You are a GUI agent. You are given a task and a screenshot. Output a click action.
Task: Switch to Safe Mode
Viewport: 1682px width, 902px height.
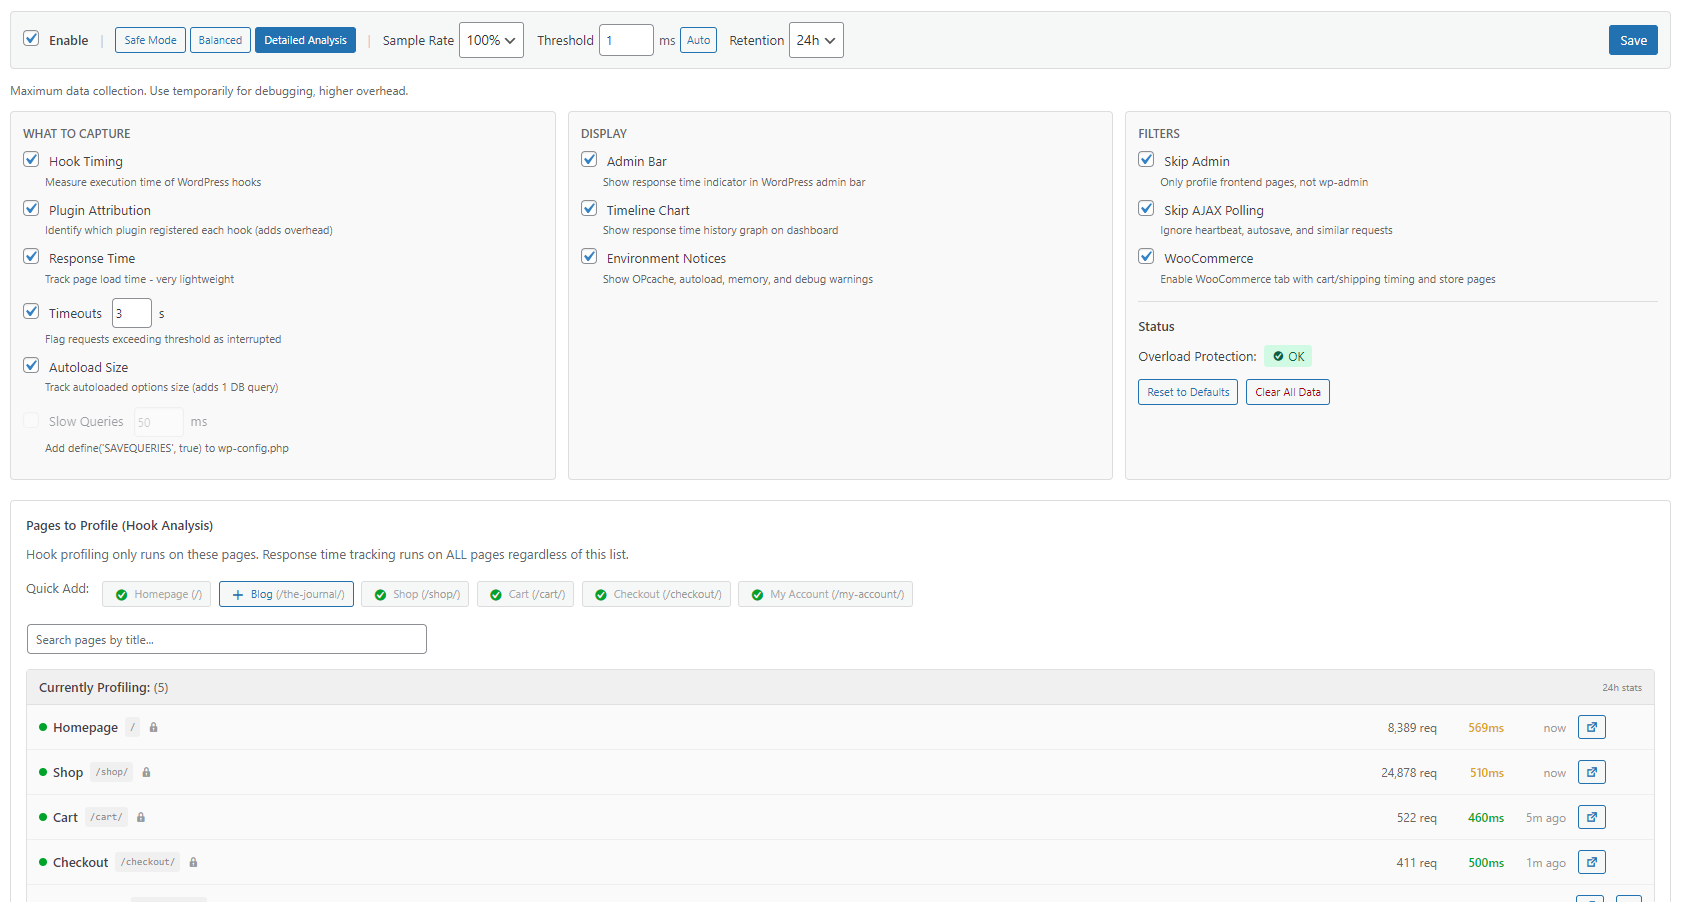point(150,40)
